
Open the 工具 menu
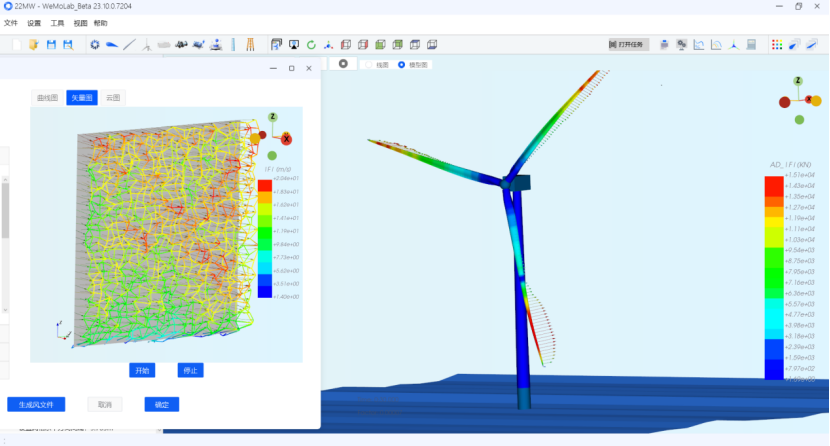pyautogui.click(x=58, y=23)
